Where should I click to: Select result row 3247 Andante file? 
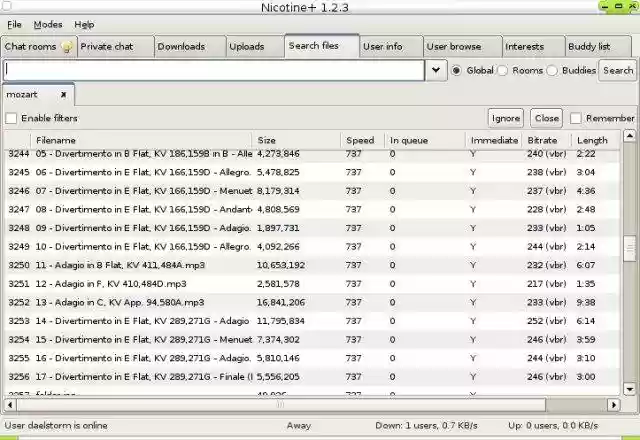click(x=312, y=209)
